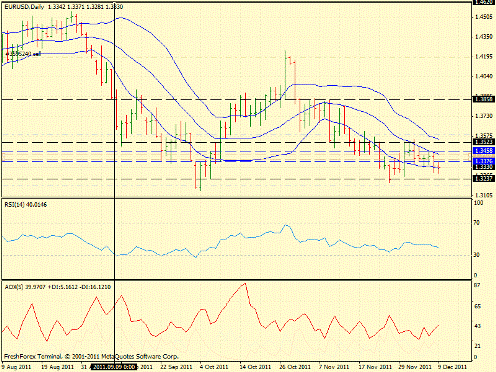The width and height of the screenshot is (496, 372).
Task: Click the ADX(5) indicator label with DI values
Action: (x=58, y=287)
